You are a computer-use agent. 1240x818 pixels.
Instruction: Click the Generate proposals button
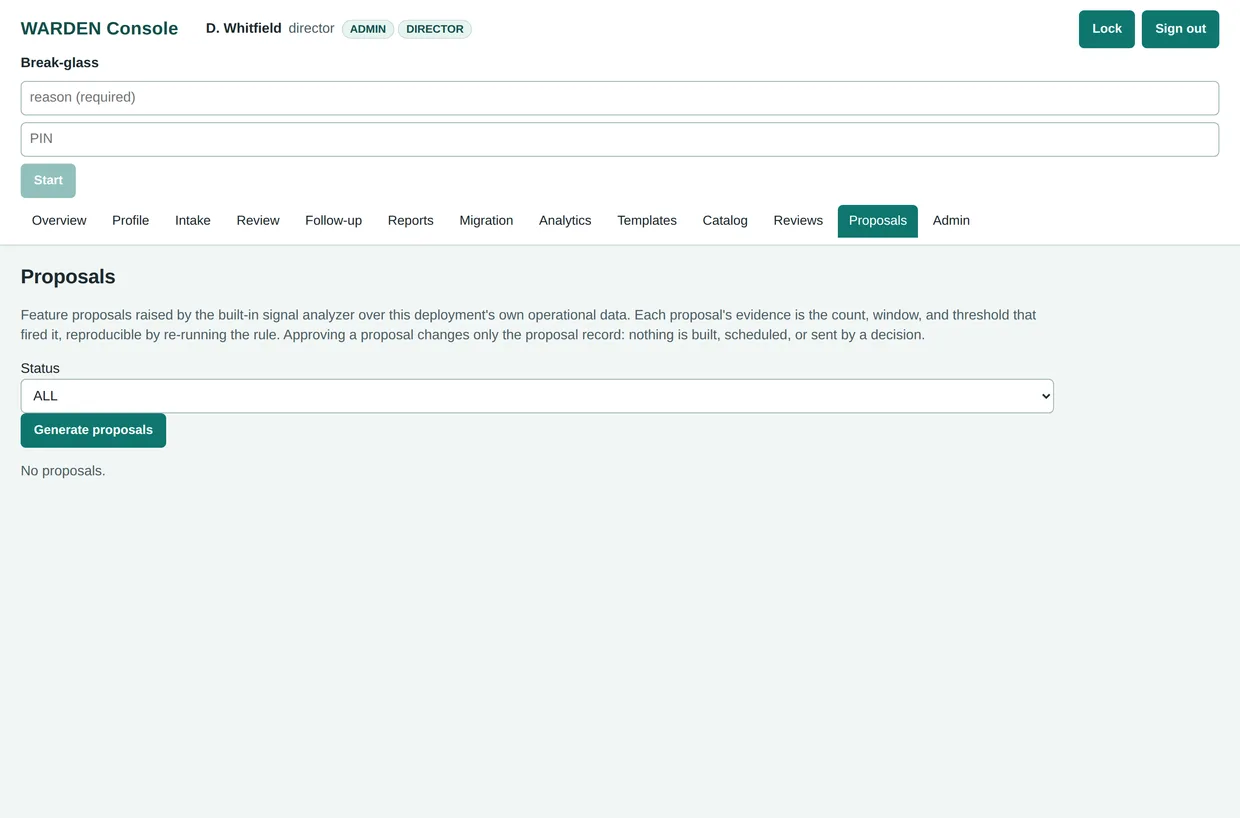(93, 430)
